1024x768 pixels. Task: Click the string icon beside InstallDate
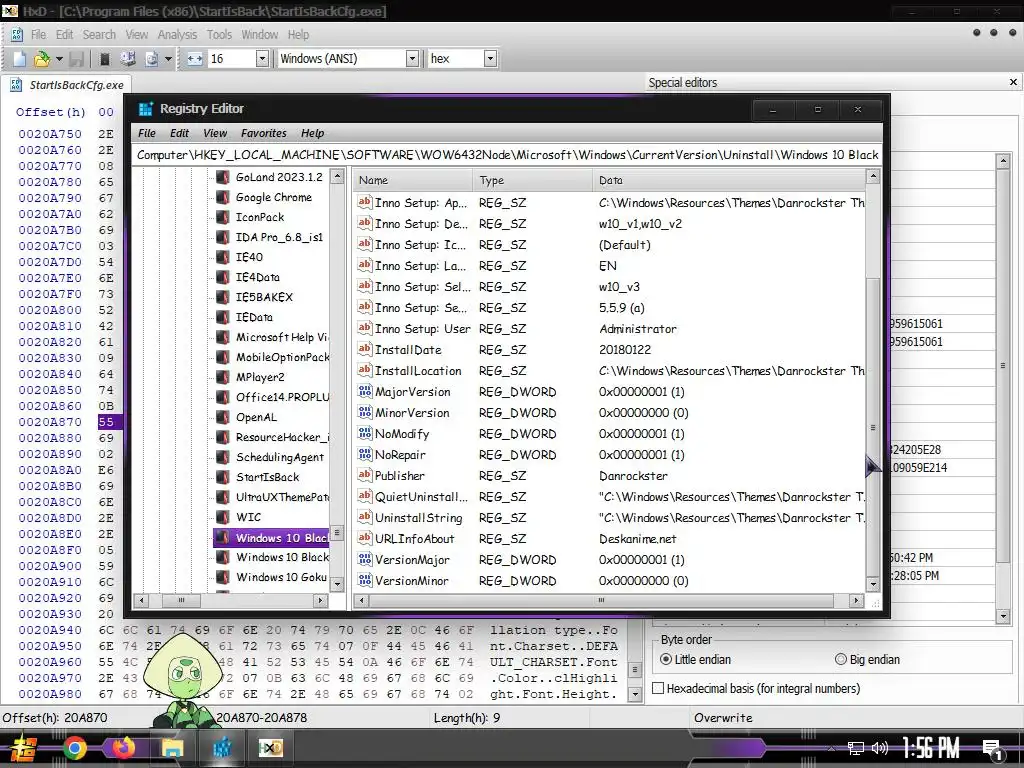tap(364, 349)
